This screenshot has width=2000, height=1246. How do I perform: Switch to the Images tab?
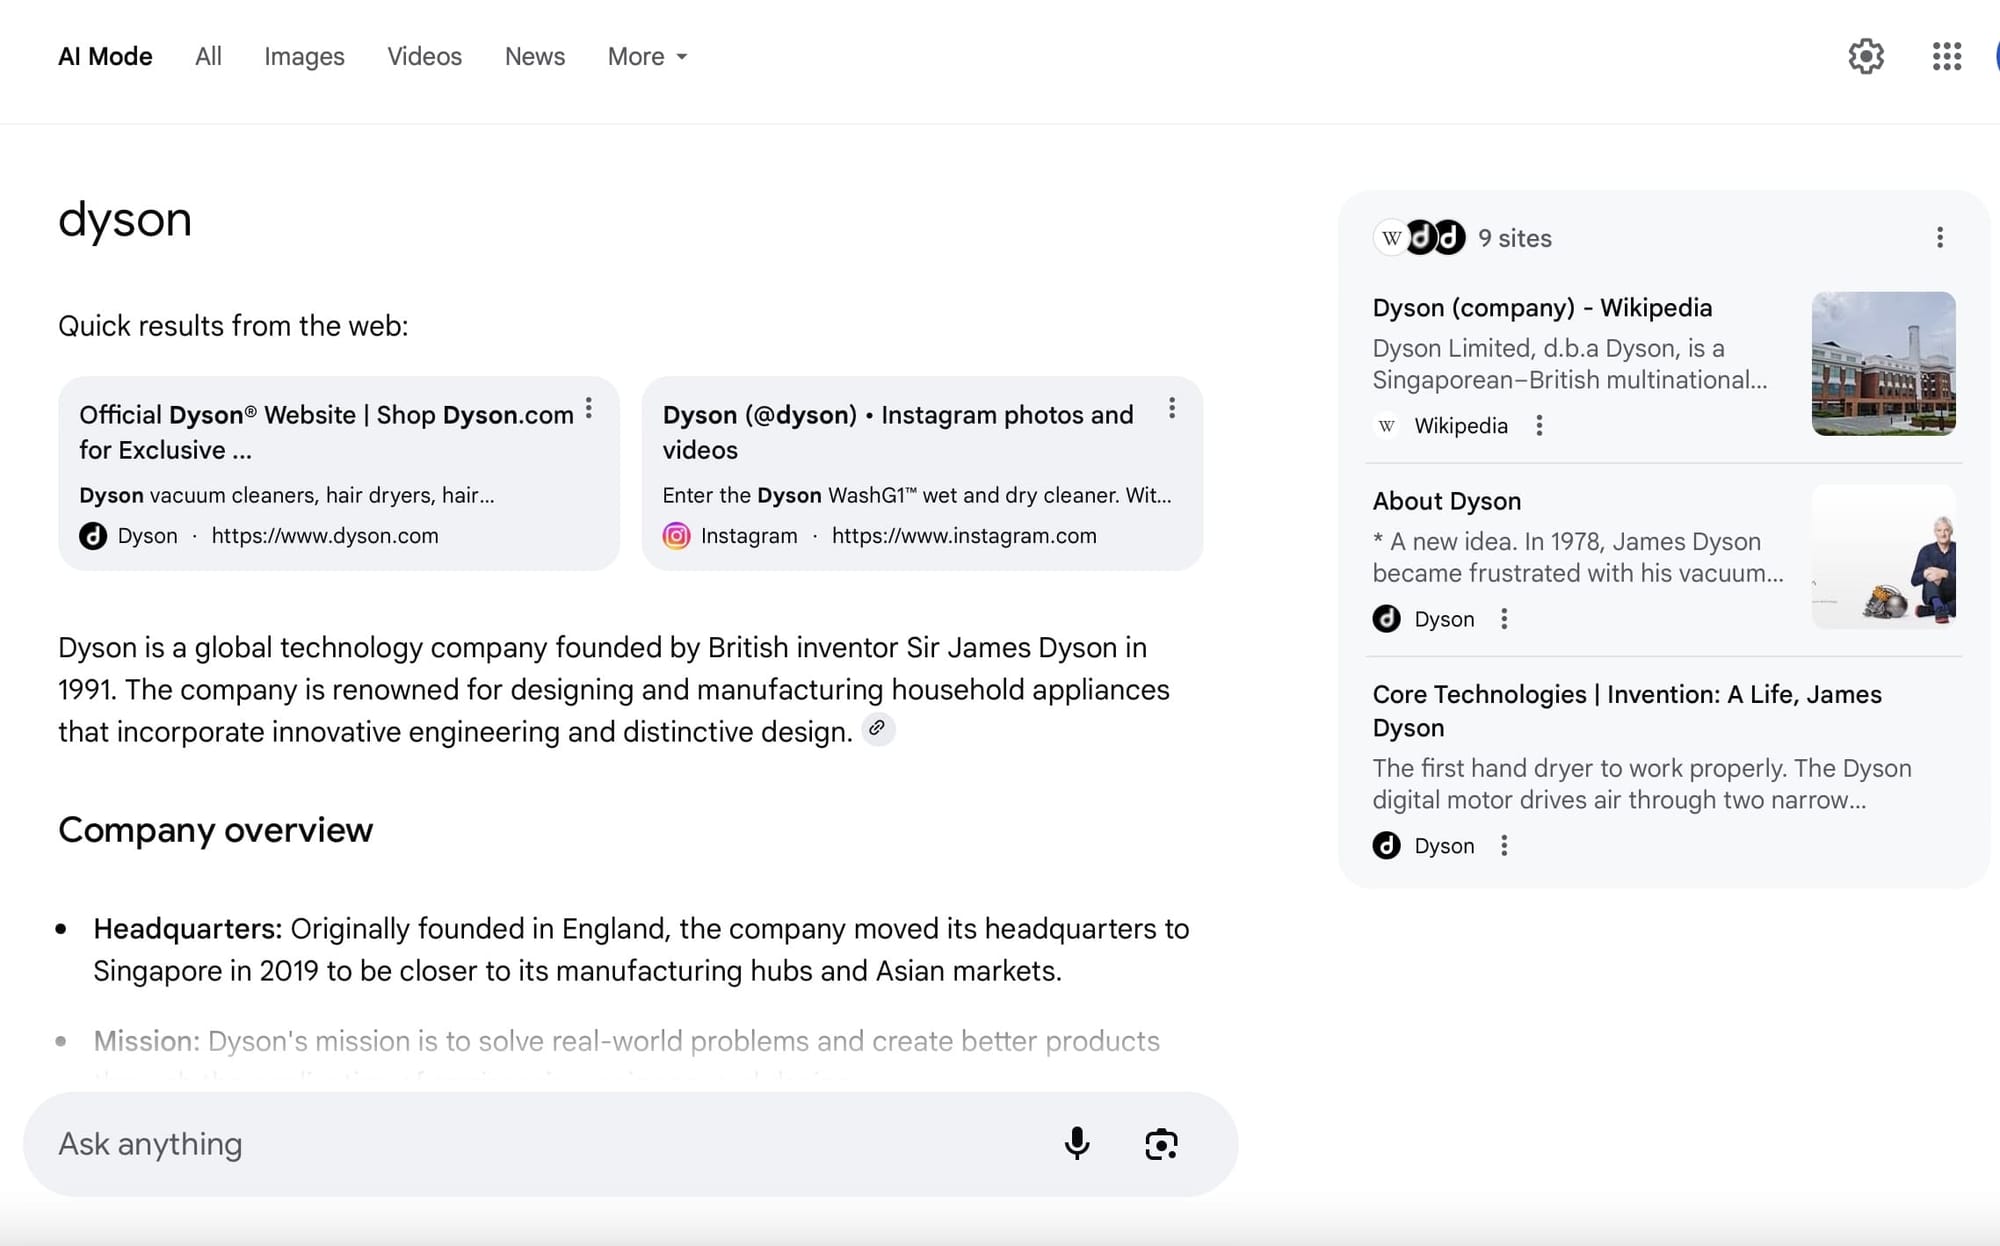click(x=304, y=57)
